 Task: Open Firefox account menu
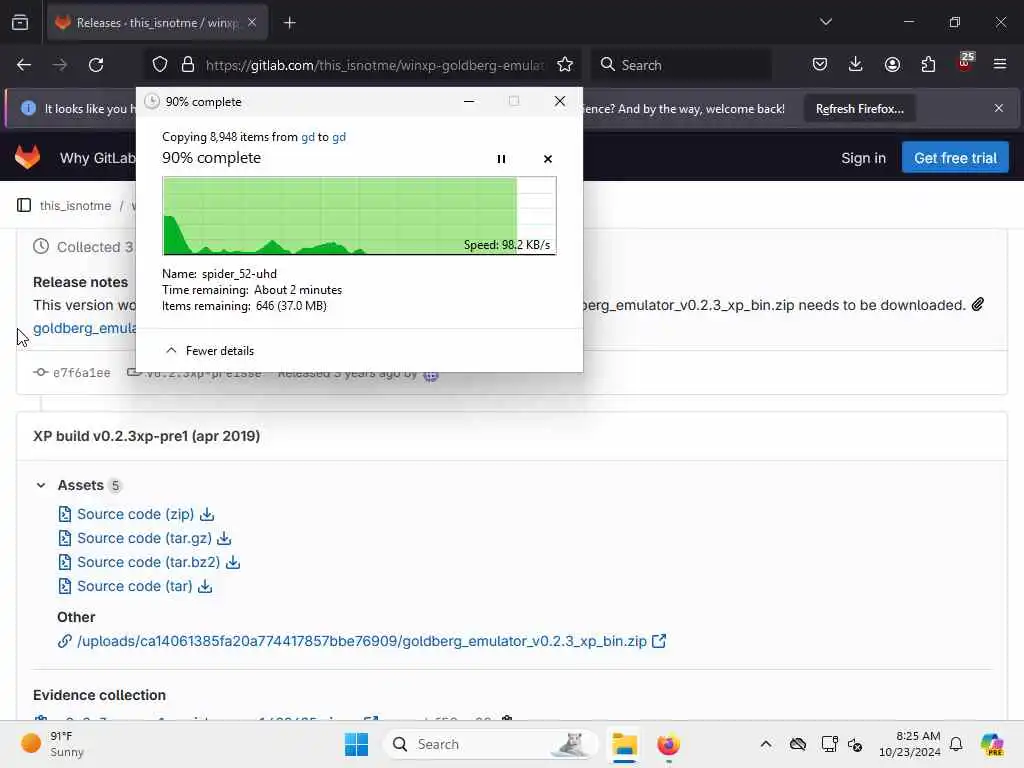click(892, 65)
